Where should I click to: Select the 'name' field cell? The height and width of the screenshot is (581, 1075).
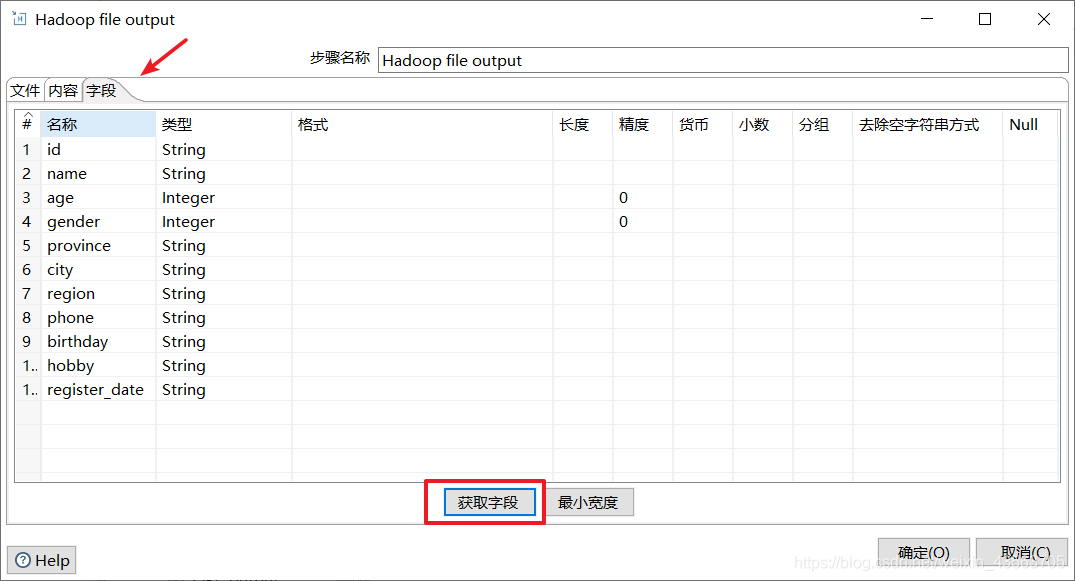98,174
